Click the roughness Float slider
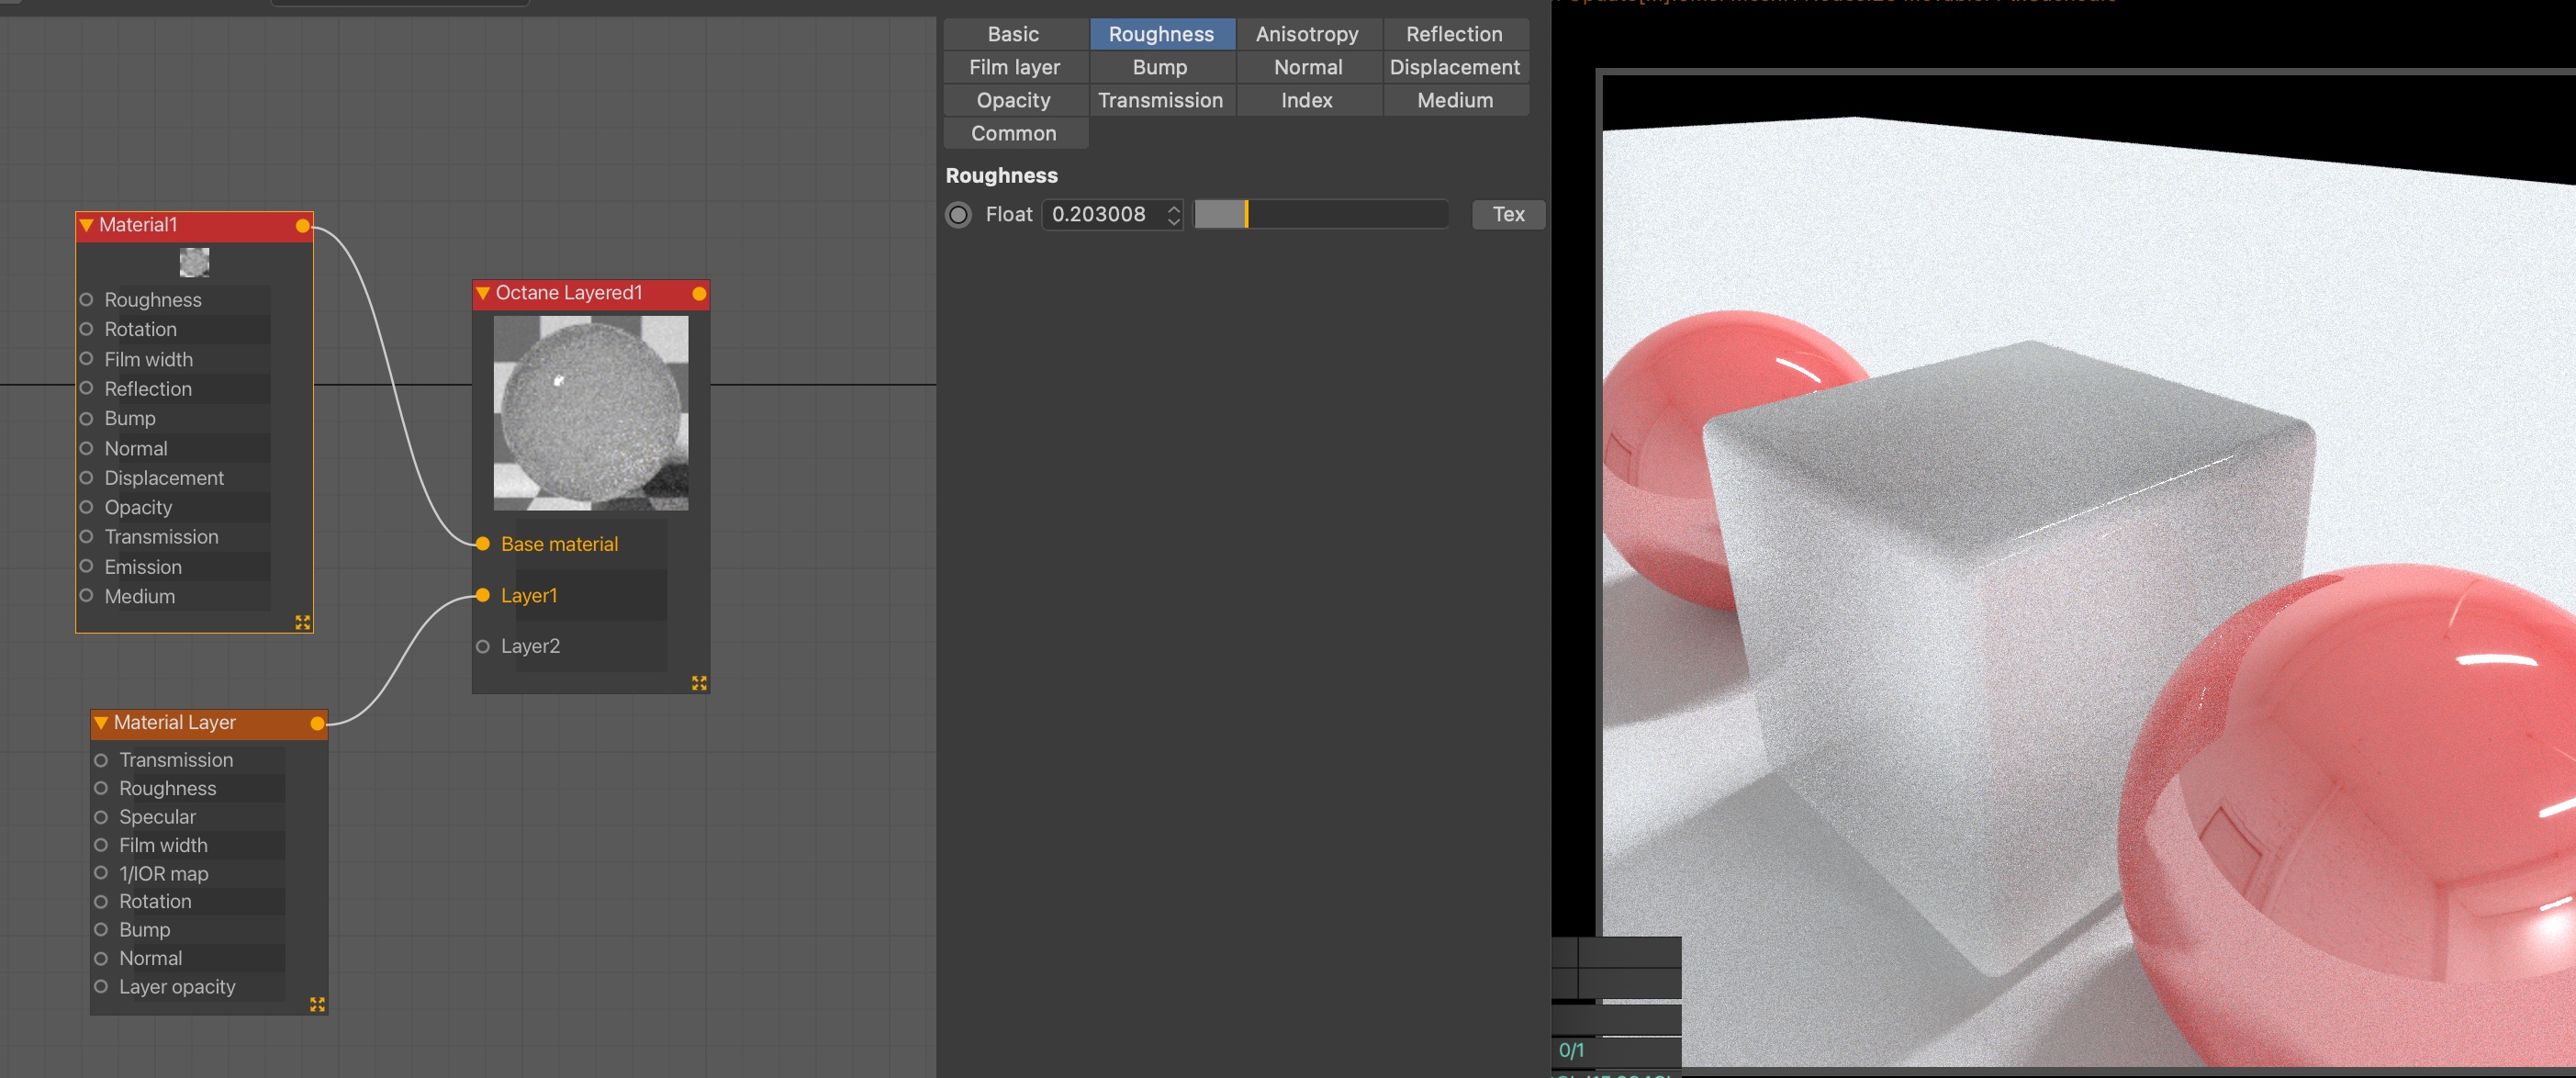Image resolution: width=2576 pixels, height=1078 pixels. click(1320, 215)
